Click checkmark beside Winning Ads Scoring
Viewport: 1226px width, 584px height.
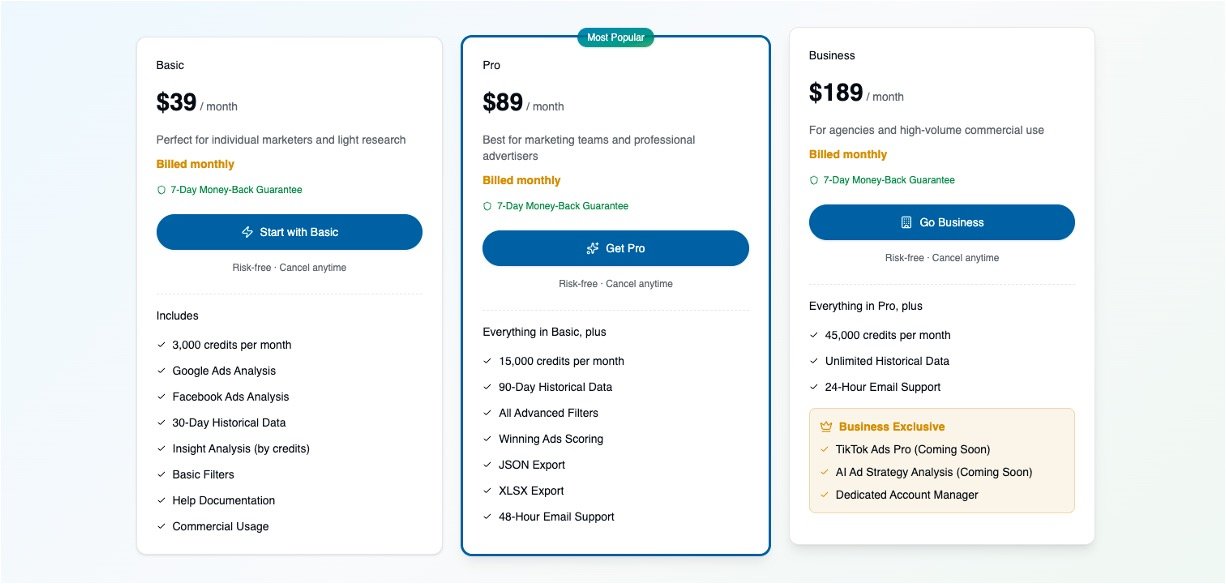point(487,439)
